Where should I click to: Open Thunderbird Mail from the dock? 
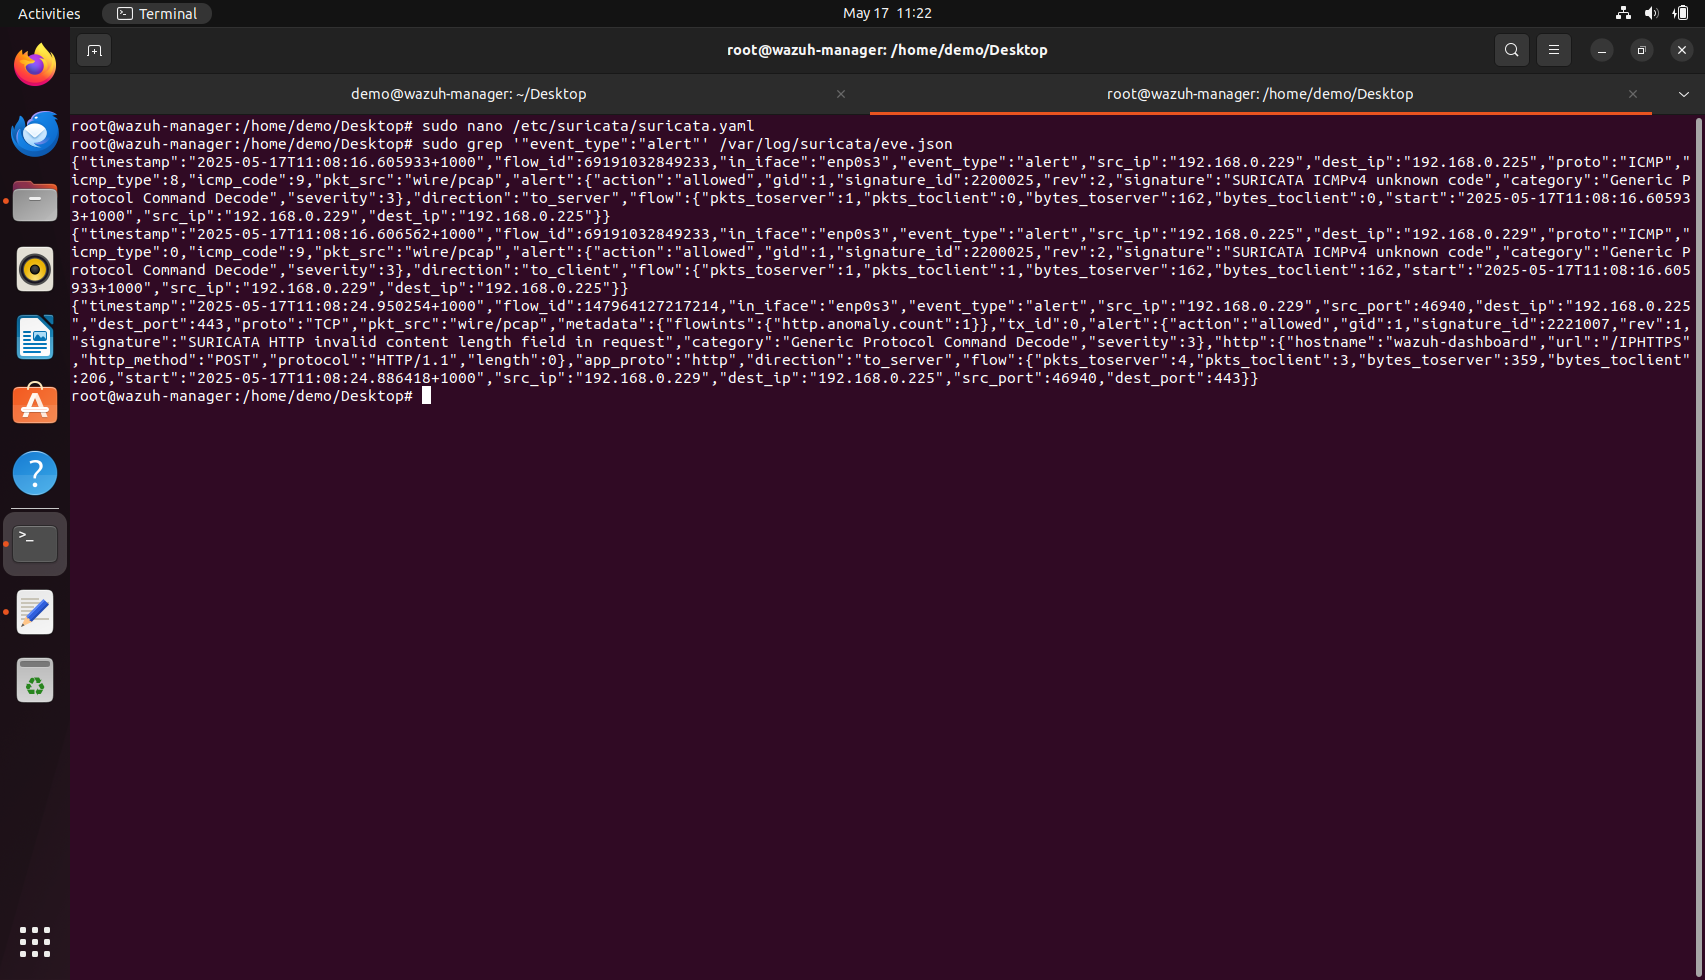click(35, 133)
